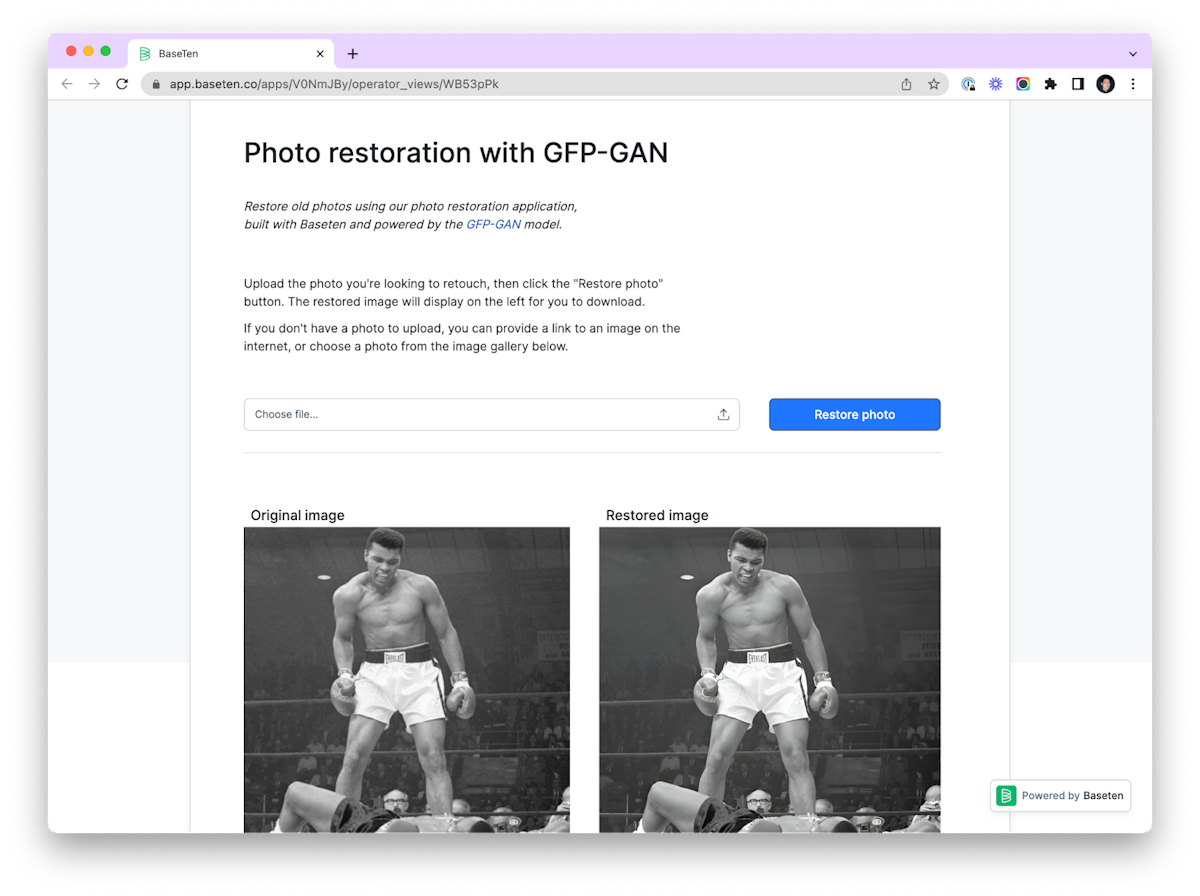Click the Photo restoration with GFP-GAN heading
This screenshot has height=896, width=1200.
(456, 152)
